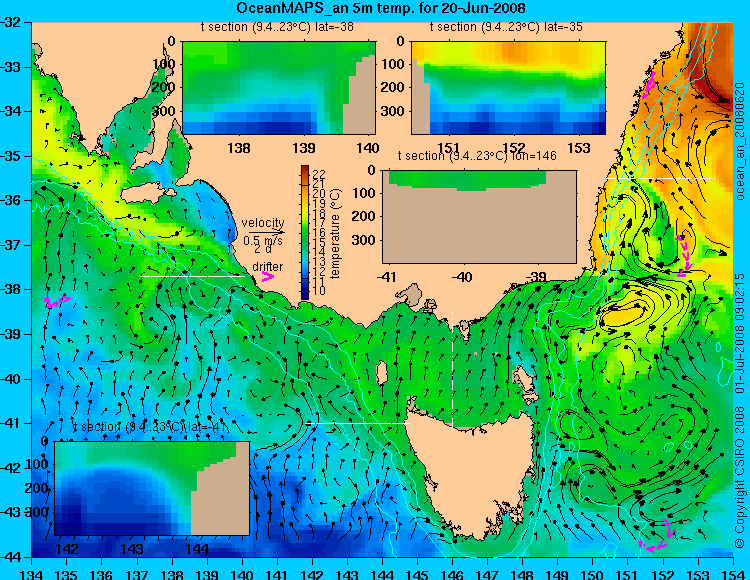
Task: Click the '-32' latitude axis label
Action: click(10, 22)
